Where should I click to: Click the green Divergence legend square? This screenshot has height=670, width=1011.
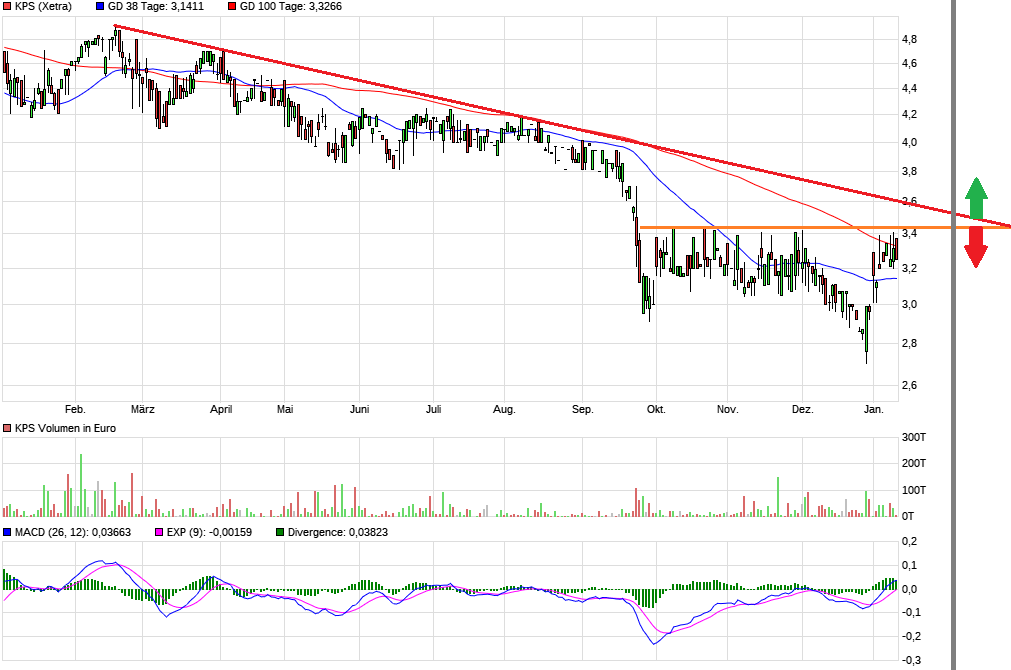[280, 532]
